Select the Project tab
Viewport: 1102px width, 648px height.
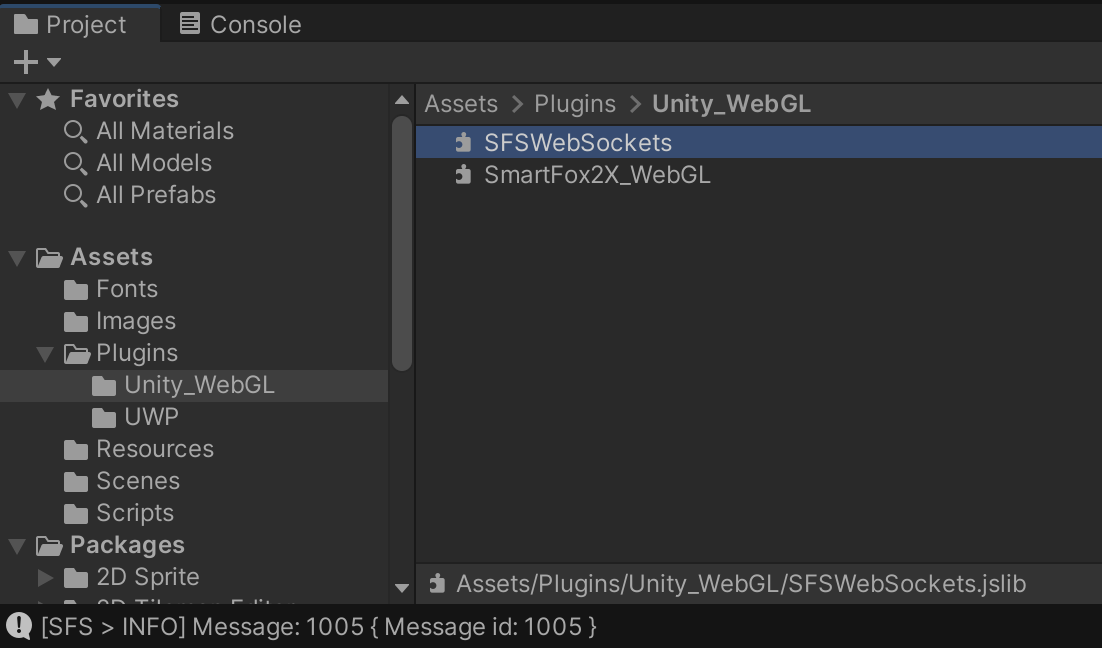click(71, 24)
